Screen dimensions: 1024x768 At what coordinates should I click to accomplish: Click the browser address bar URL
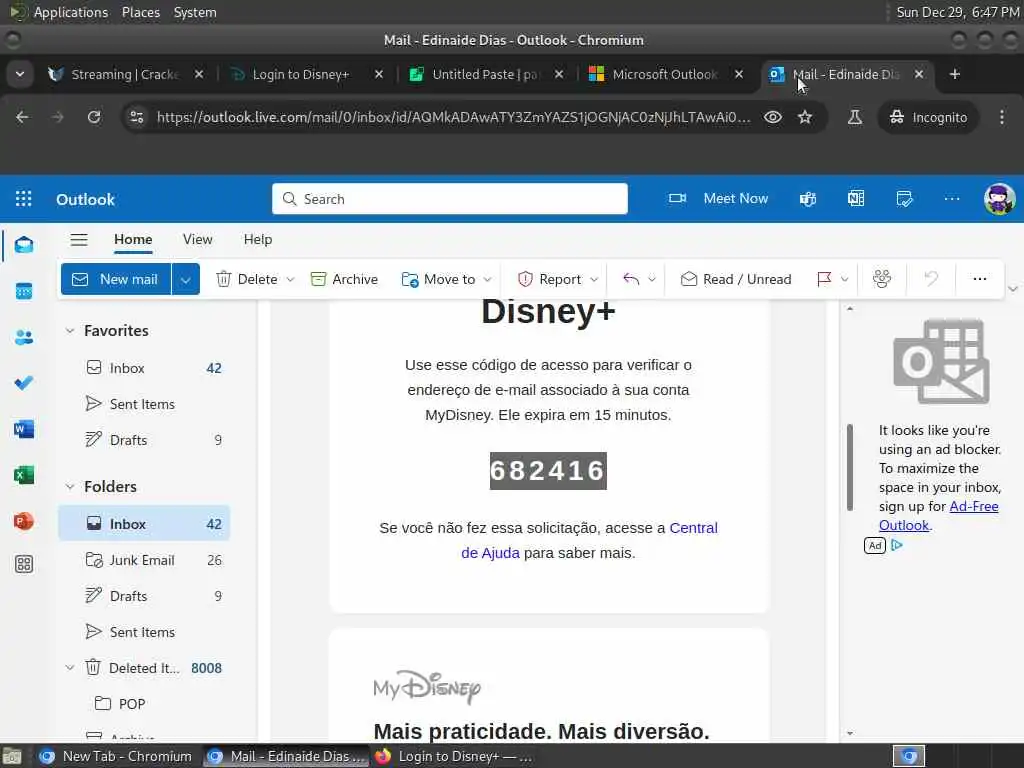point(453,118)
